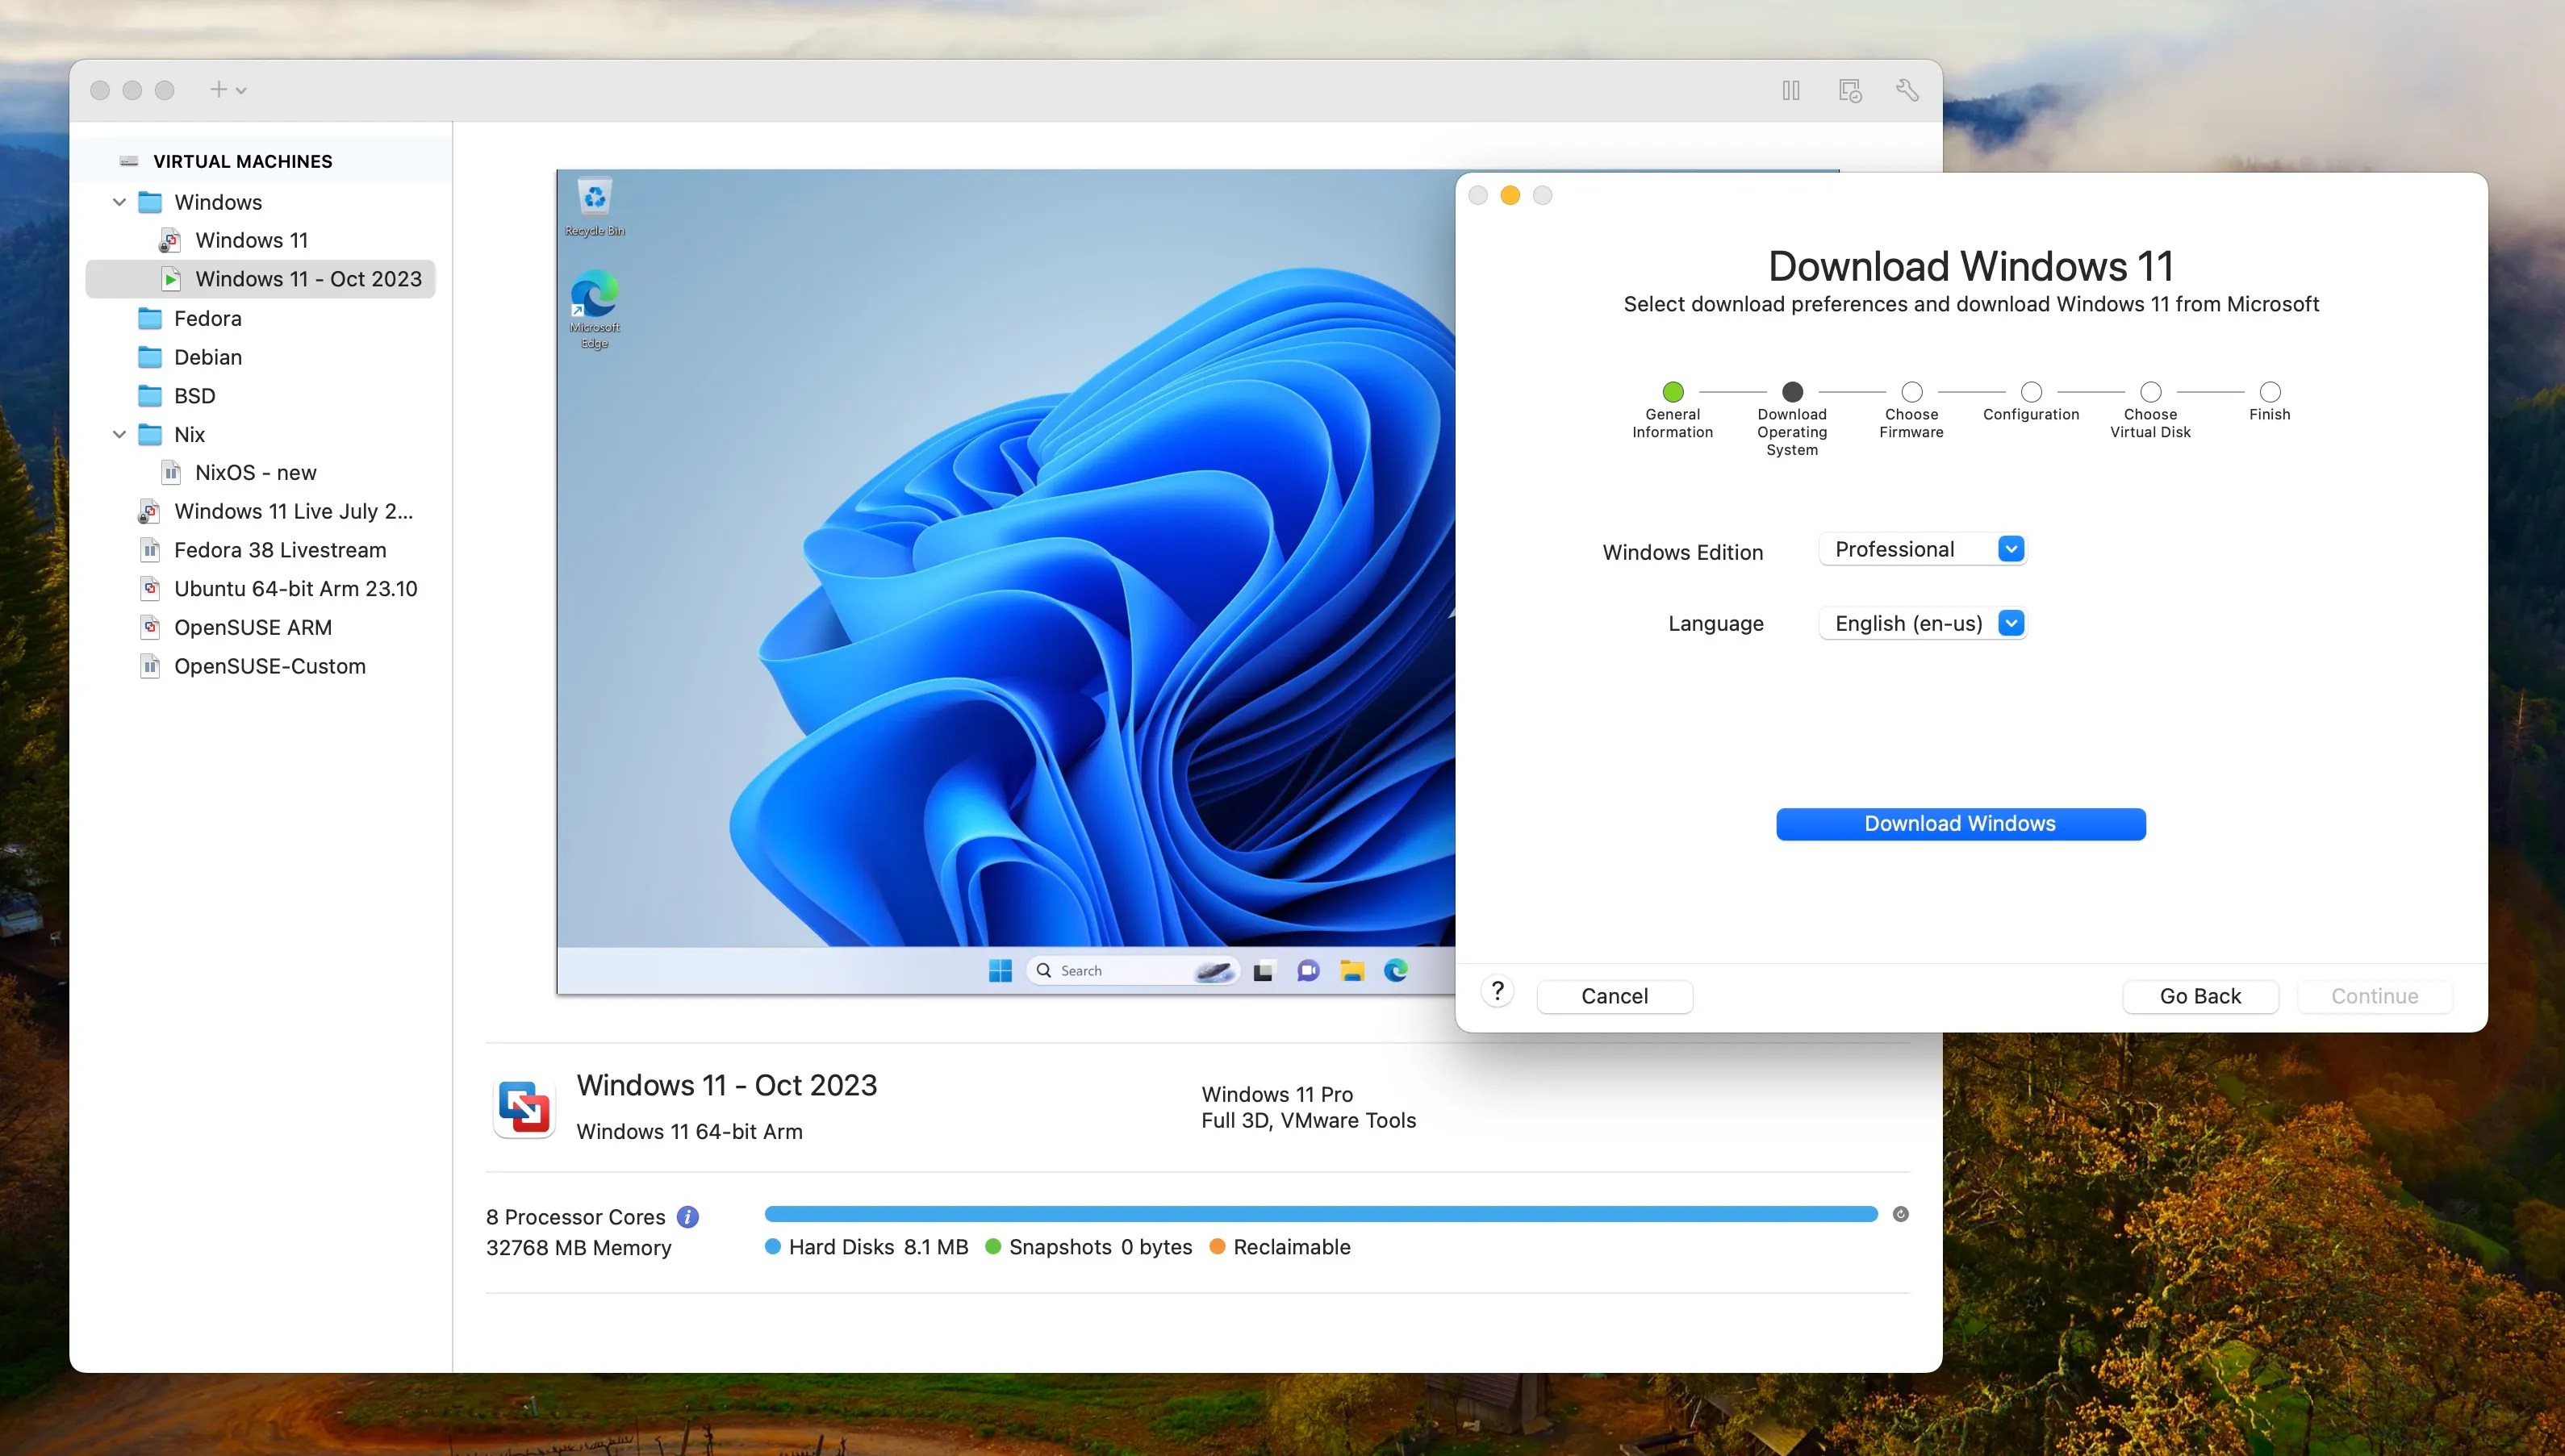The height and width of the screenshot is (1456, 2565).
Task: Open the Windows Edition dropdown
Action: pos(1922,549)
